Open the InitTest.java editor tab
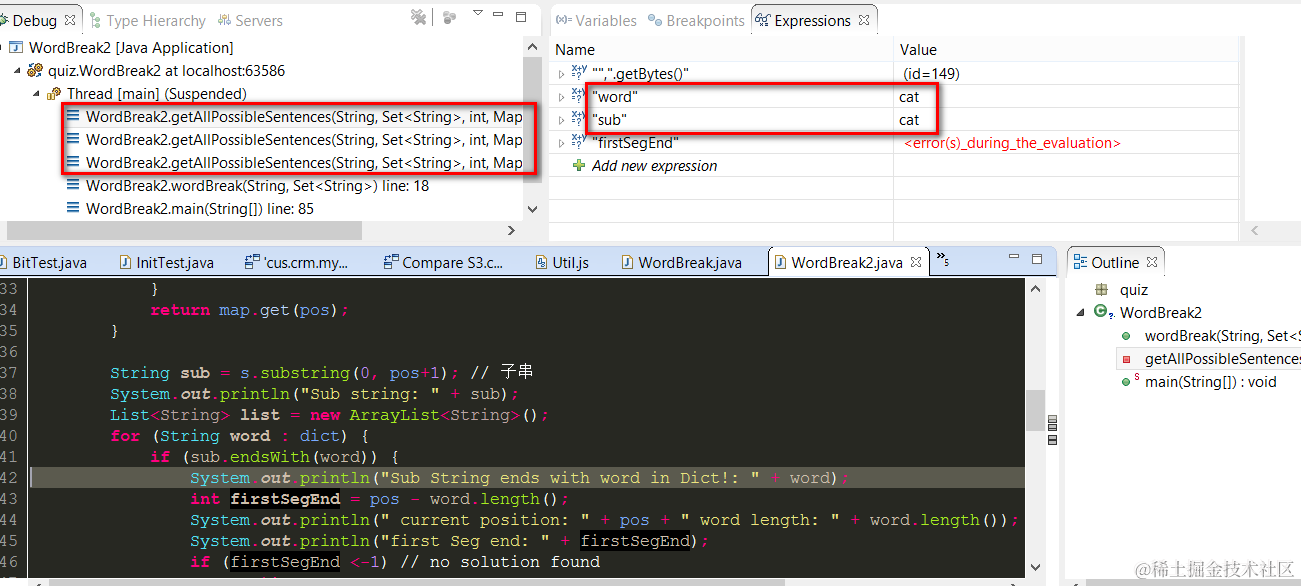This screenshot has width=1301, height=586. 166,263
